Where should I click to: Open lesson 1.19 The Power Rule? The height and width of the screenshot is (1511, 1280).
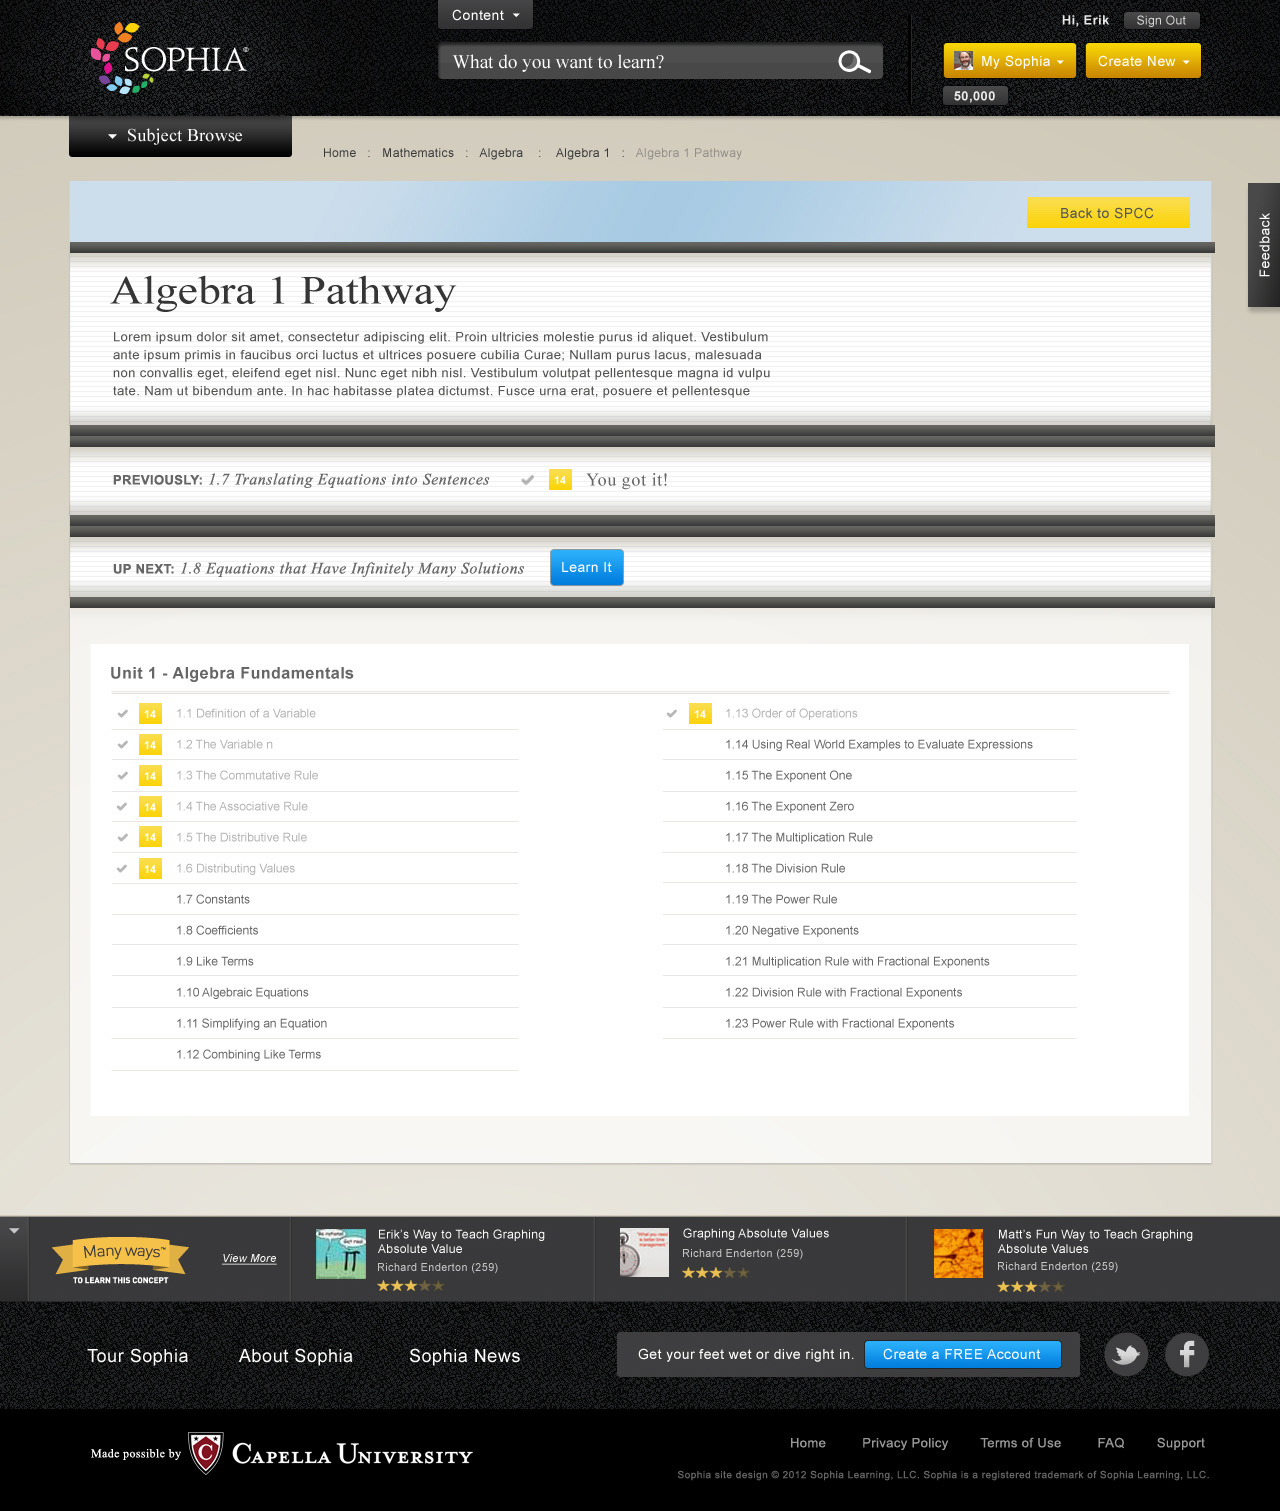781,900
